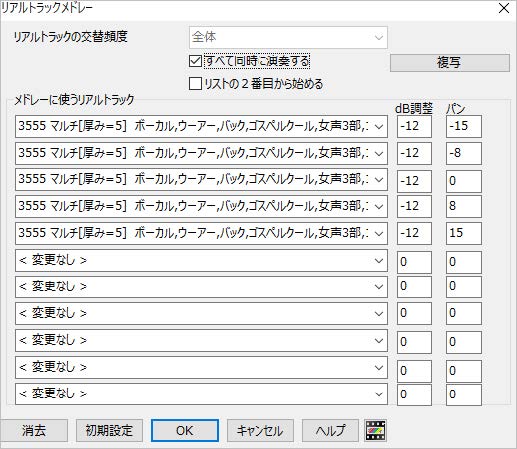The height and width of the screenshot is (449, 517).
Task: Open the リアルトラックの交替頻度 dropdown
Action: point(288,37)
